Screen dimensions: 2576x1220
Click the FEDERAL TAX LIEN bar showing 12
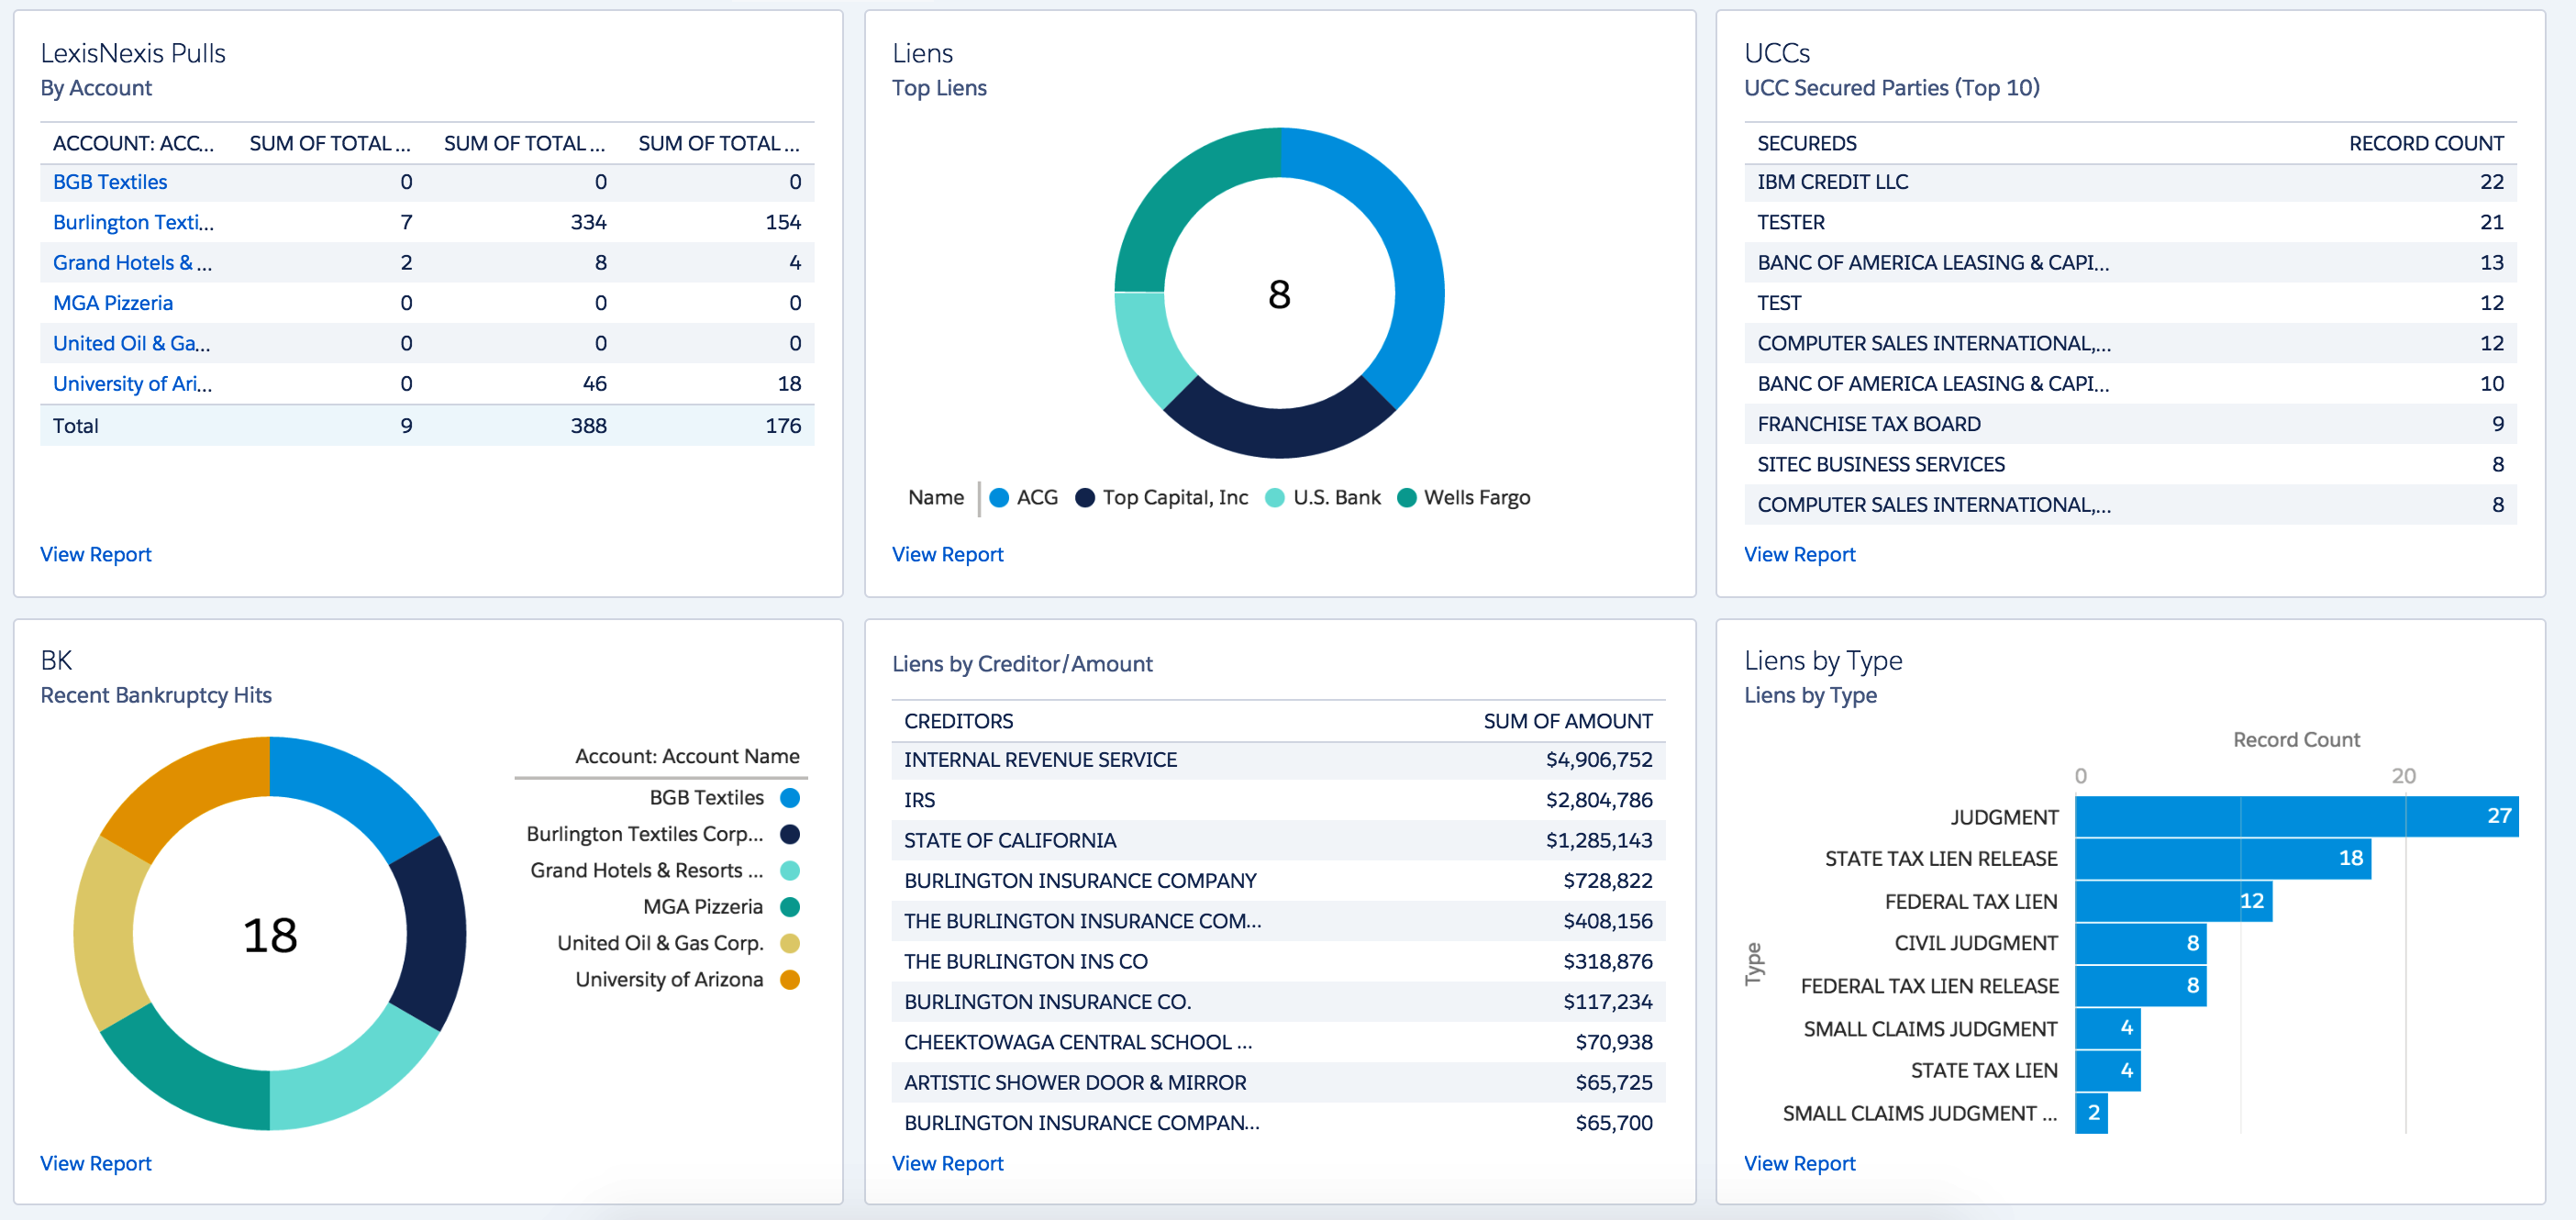(x=2172, y=901)
